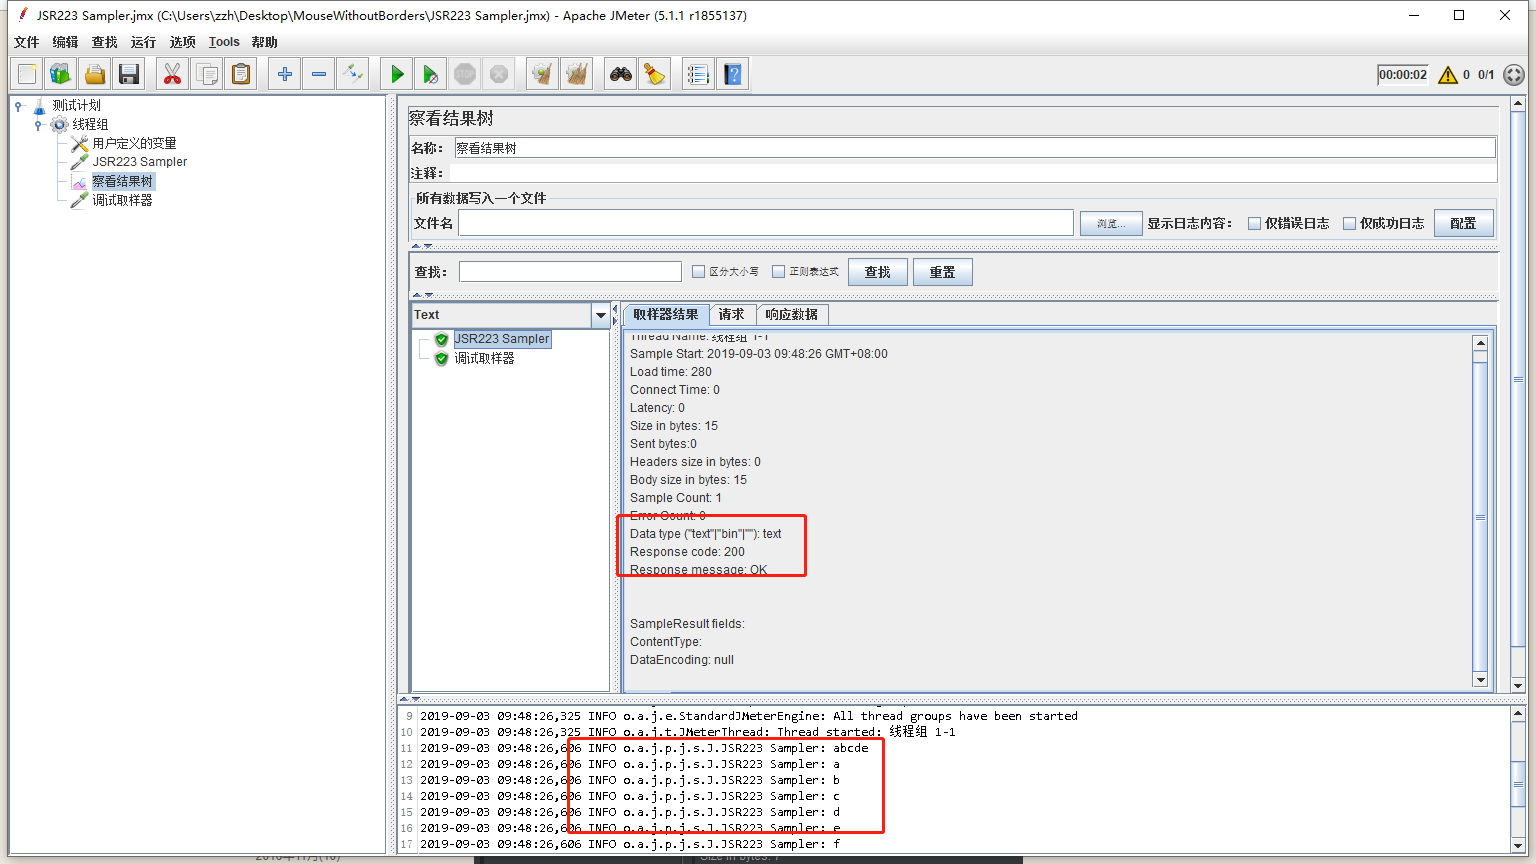
Task: Open the 帮助 menu
Action: [264, 42]
